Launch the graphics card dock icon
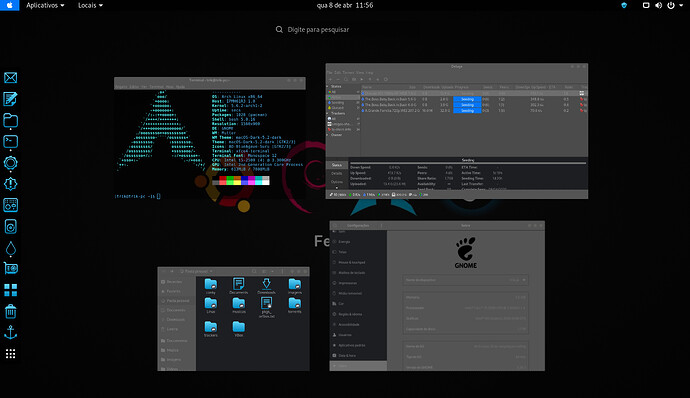The width and height of the screenshot is (690, 398). [11, 268]
